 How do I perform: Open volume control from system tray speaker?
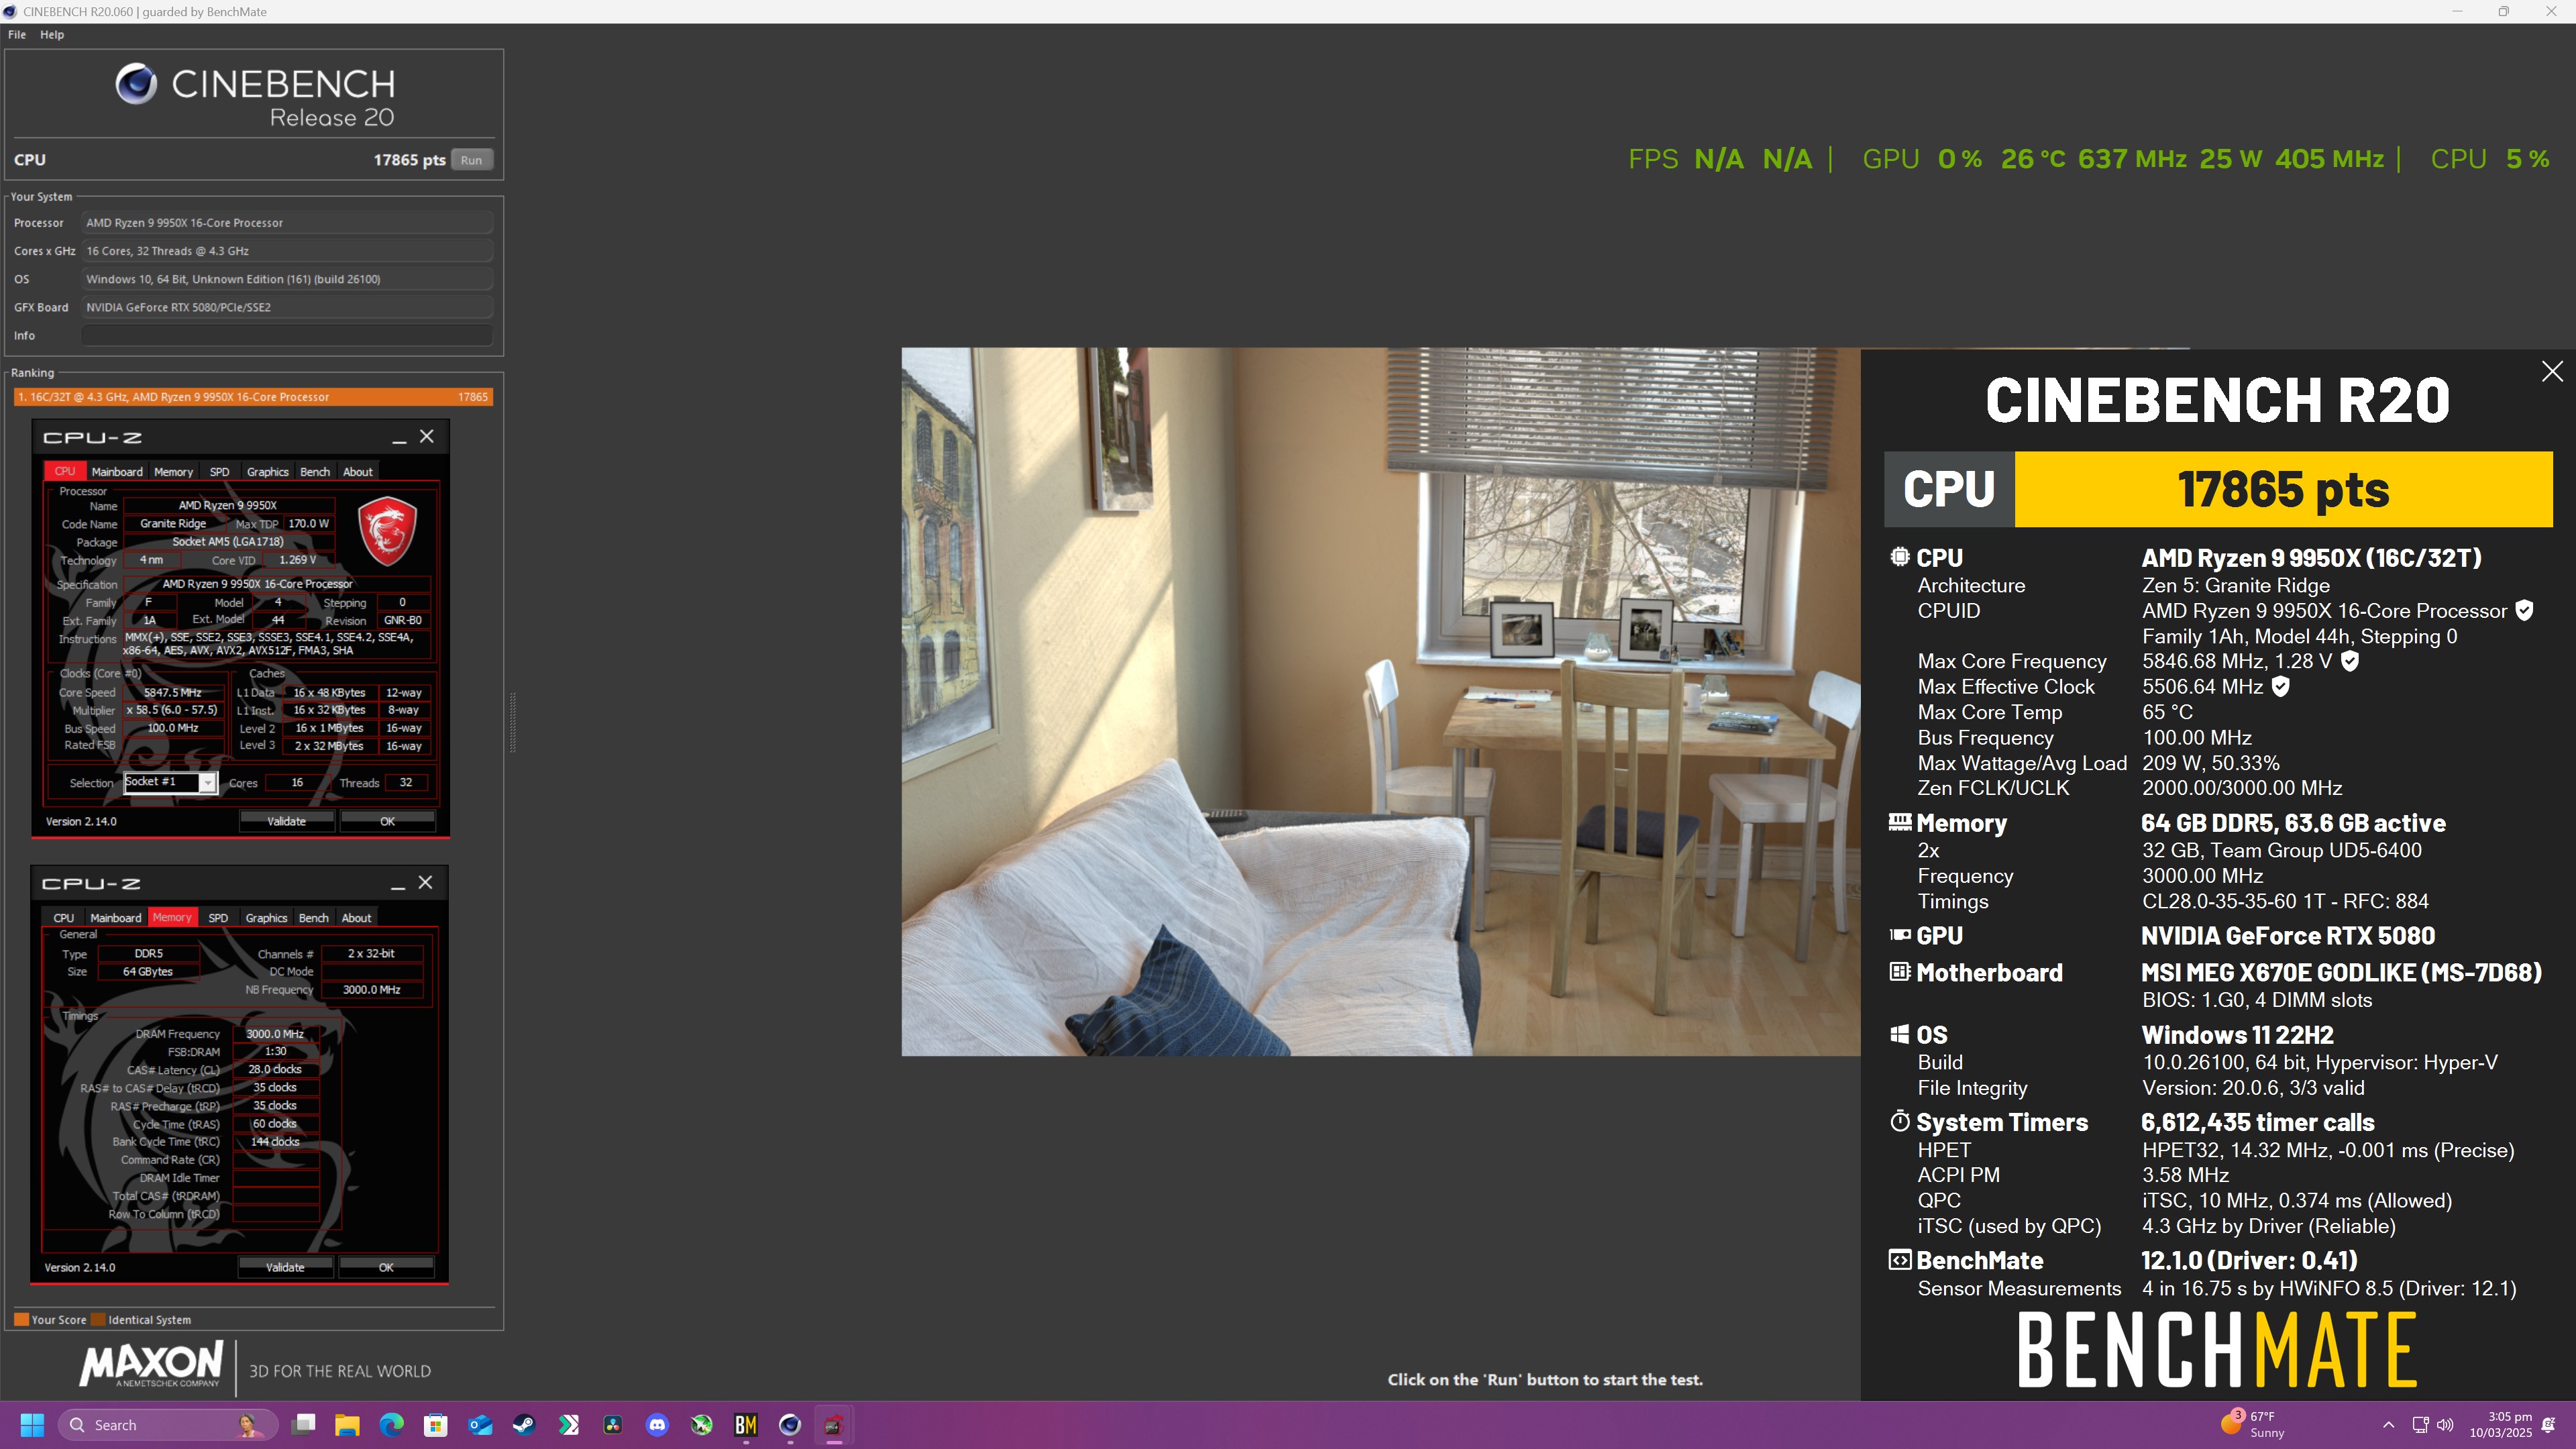point(2445,1425)
